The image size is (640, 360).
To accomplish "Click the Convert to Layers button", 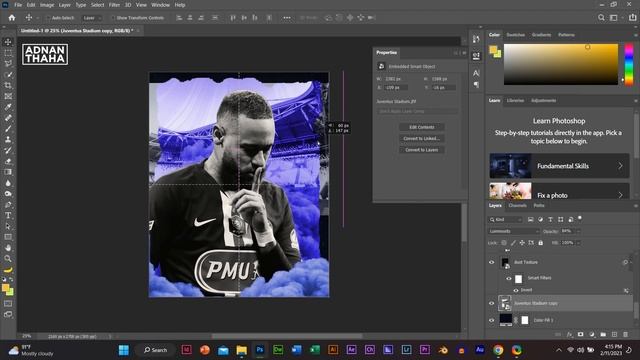I will [422, 150].
